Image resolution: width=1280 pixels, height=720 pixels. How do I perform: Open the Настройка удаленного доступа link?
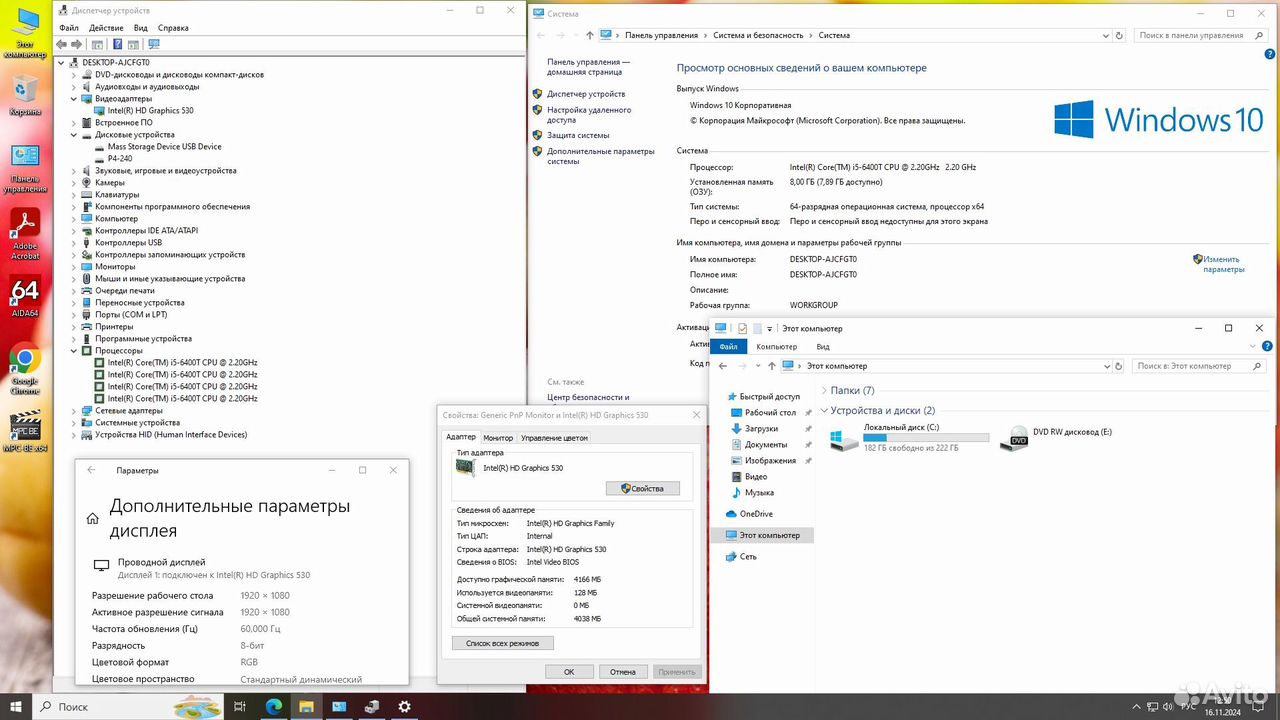click(589, 115)
